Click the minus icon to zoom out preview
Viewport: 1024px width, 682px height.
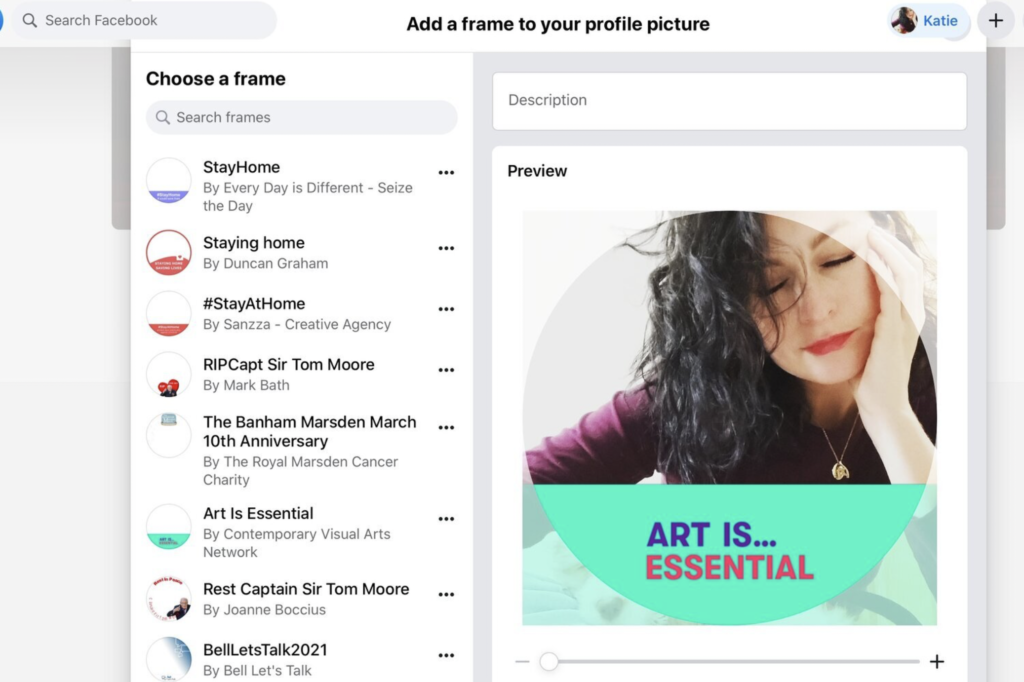(522, 662)
